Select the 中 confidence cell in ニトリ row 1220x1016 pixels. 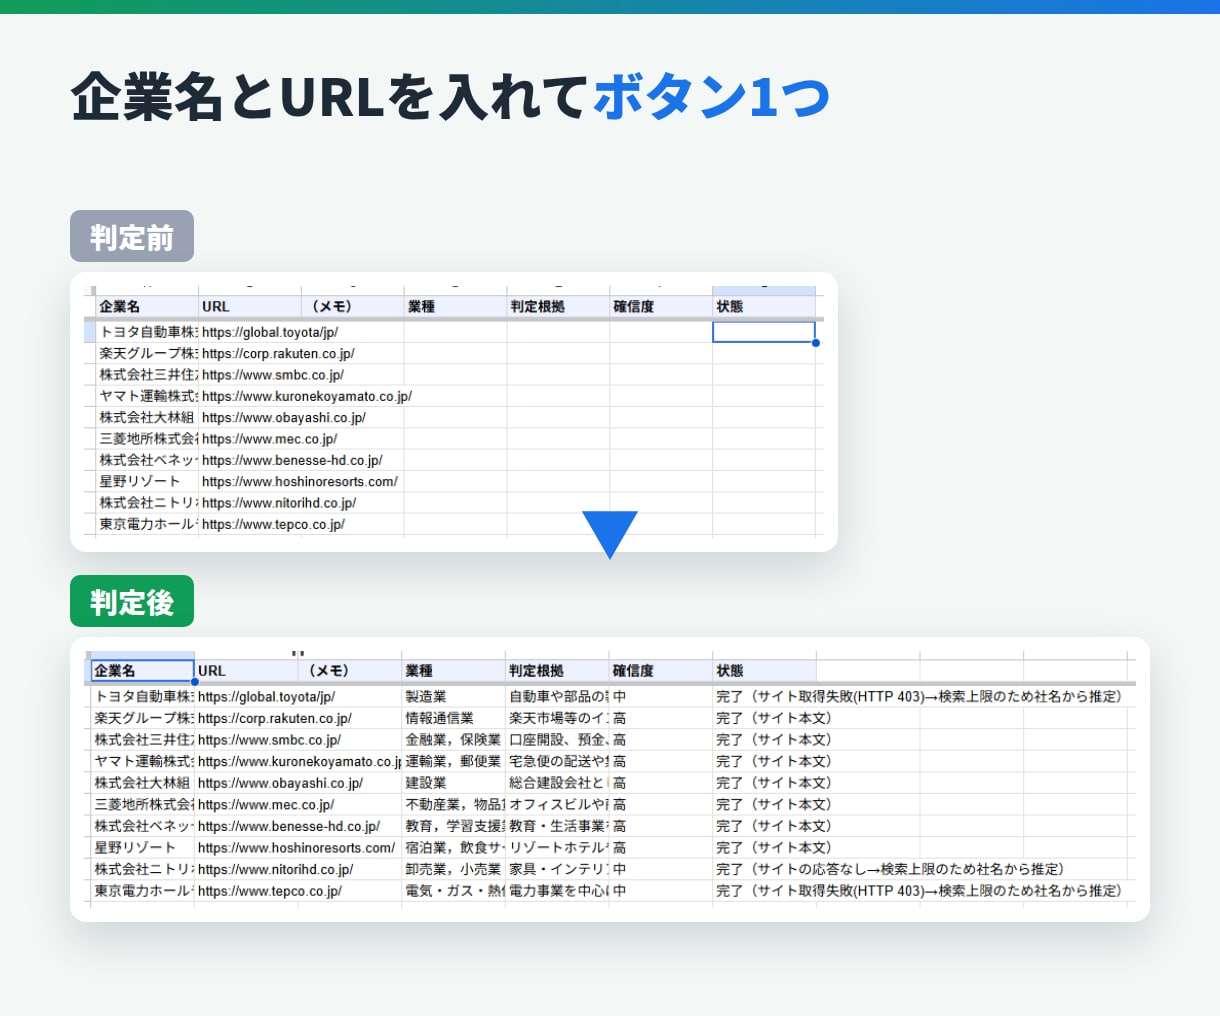point(661,869)
